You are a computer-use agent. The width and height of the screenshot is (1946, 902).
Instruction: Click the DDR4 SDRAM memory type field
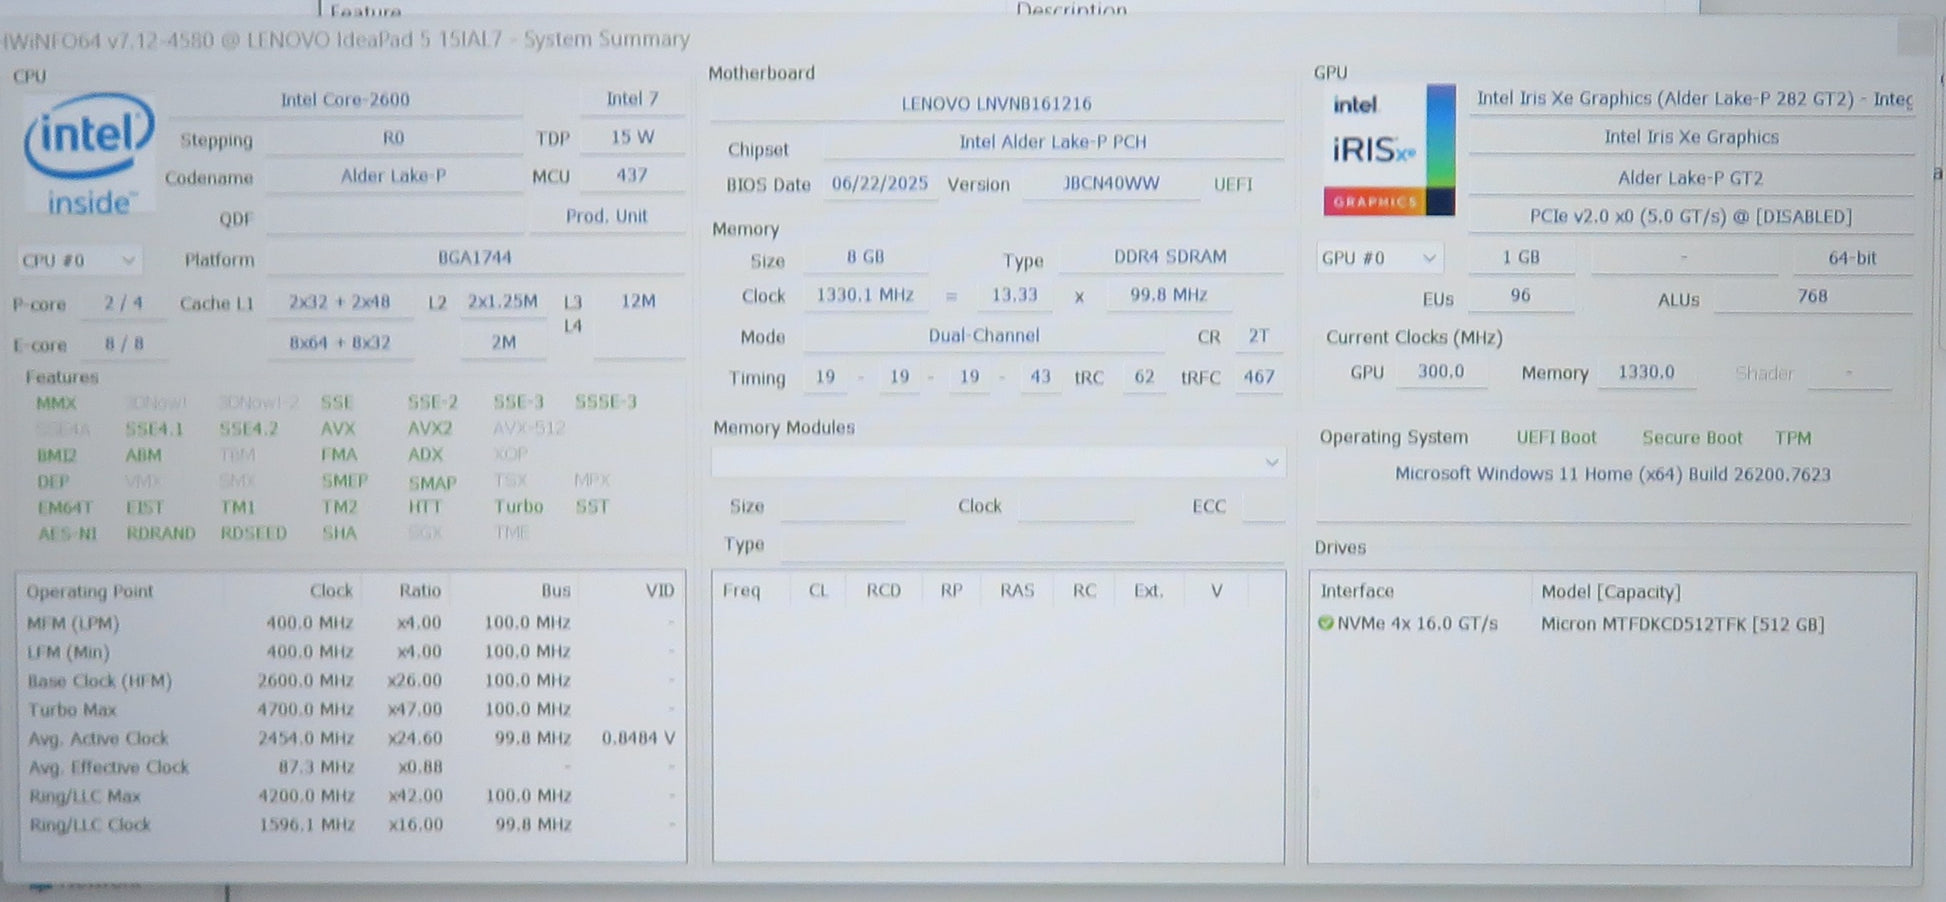point(1170,257)
